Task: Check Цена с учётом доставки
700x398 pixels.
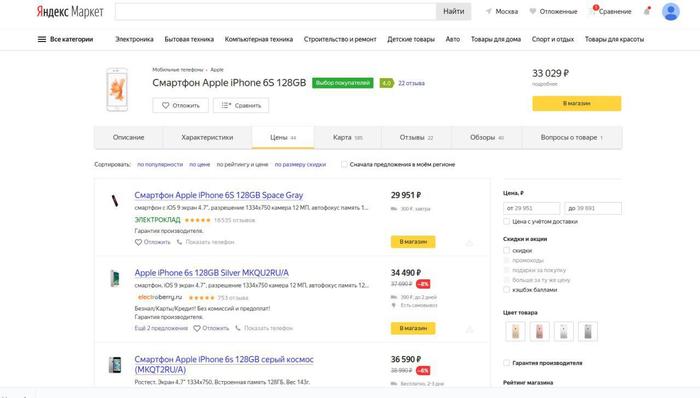Action: point(506,221)
